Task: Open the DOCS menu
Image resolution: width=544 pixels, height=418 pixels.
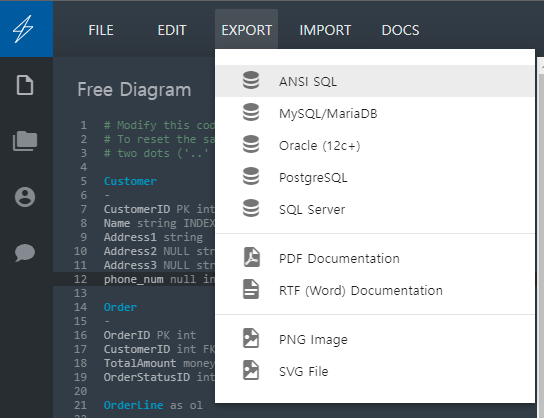Action: coord(400,31)
